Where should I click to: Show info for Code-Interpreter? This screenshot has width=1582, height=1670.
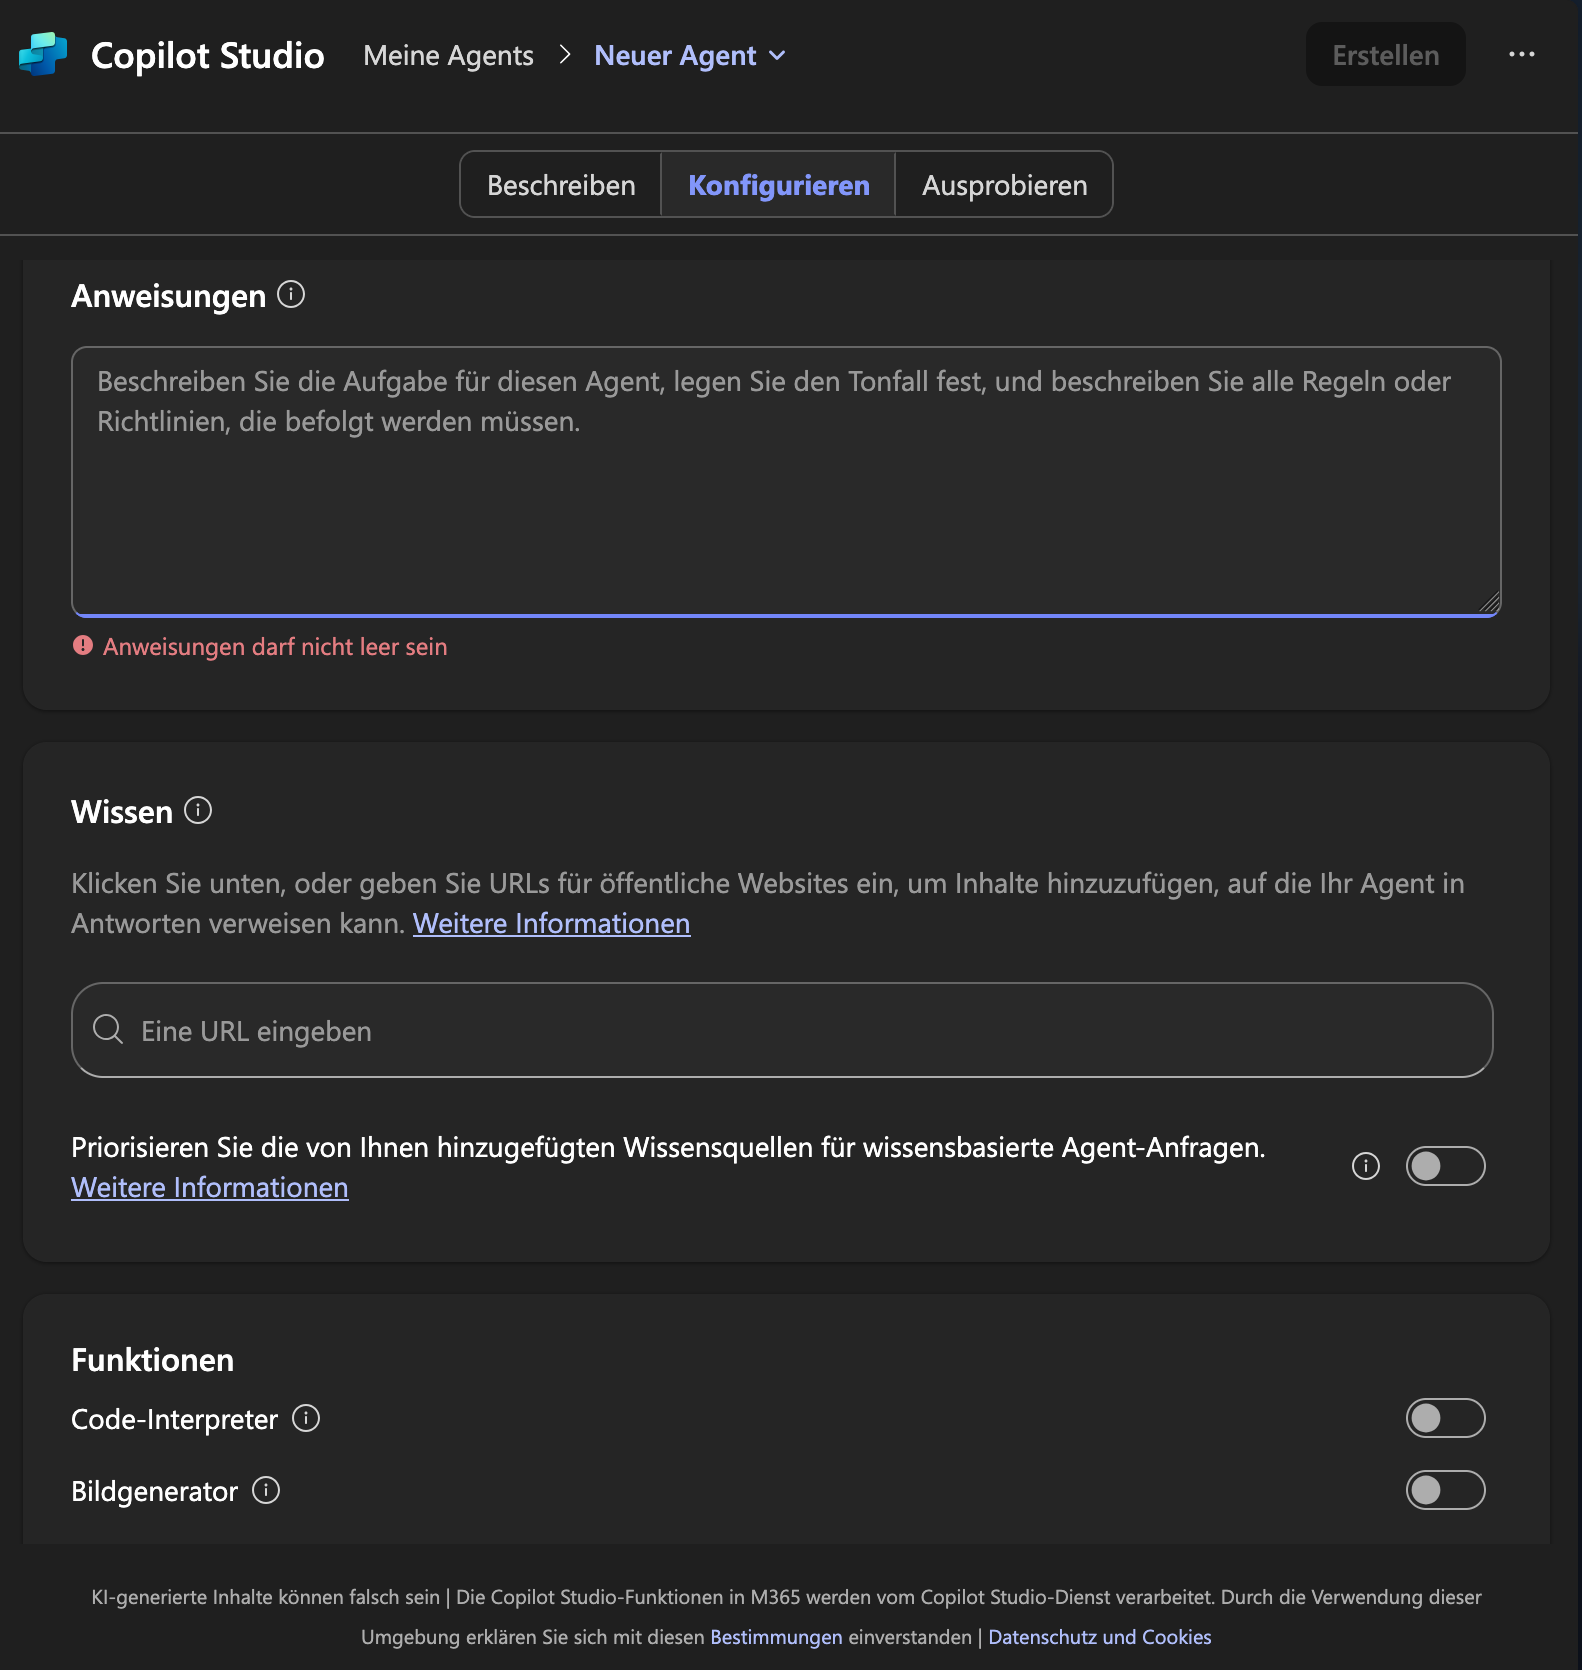pos(306,1419)
